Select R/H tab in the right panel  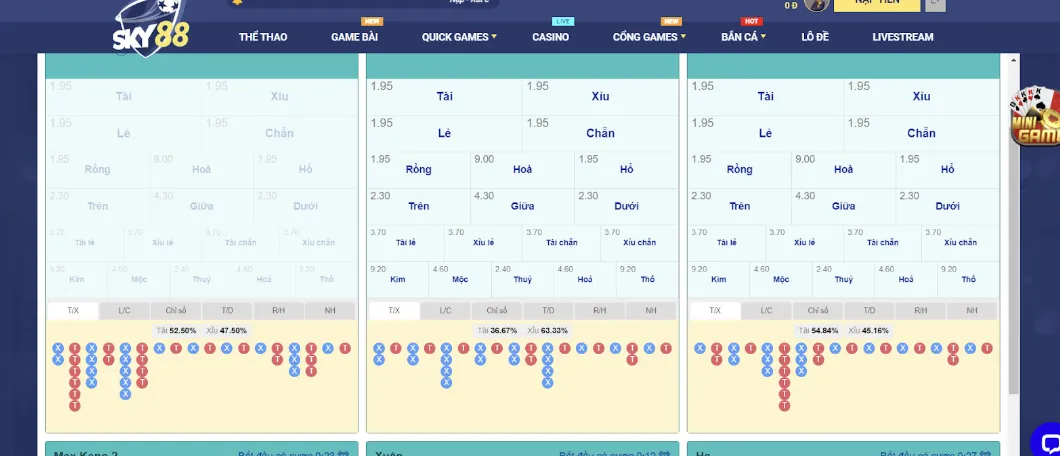(919, 311)
